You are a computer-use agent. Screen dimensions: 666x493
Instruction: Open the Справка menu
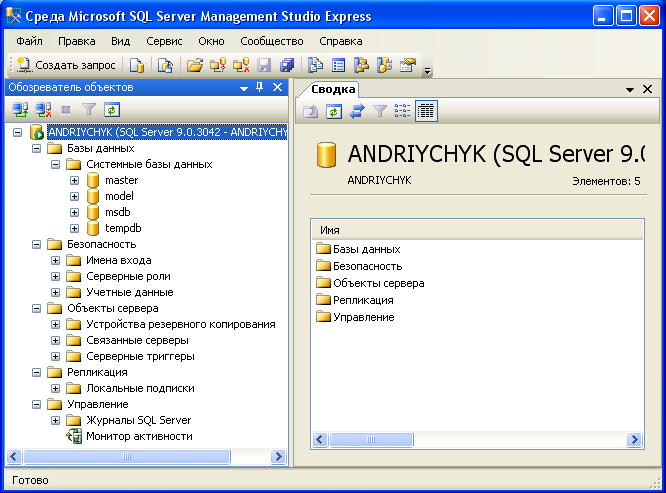(x=341, y=41)
